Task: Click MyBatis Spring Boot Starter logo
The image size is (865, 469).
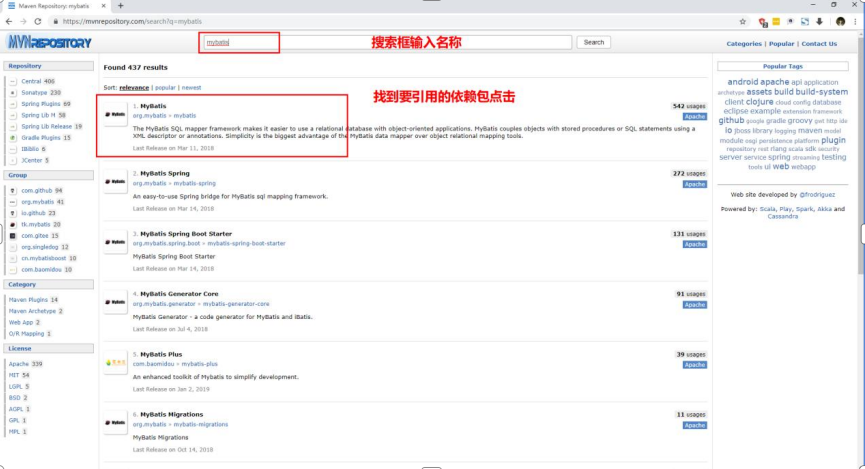Action: [115, 242]
